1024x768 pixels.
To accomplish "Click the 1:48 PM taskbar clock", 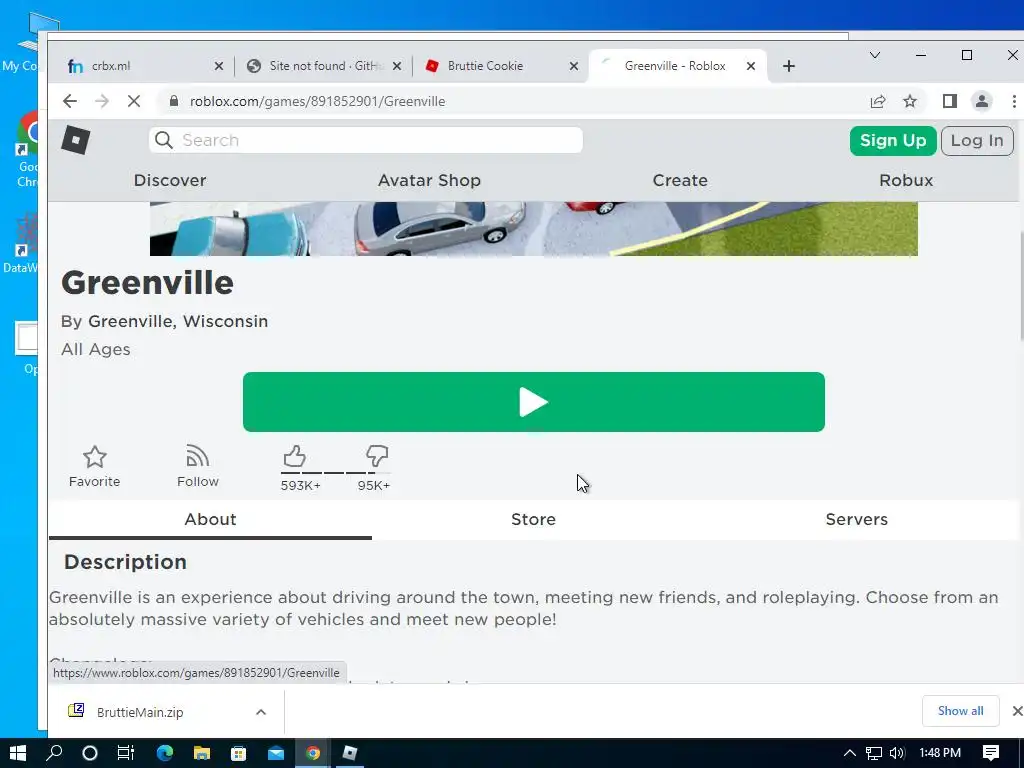I will coord(940,753).
